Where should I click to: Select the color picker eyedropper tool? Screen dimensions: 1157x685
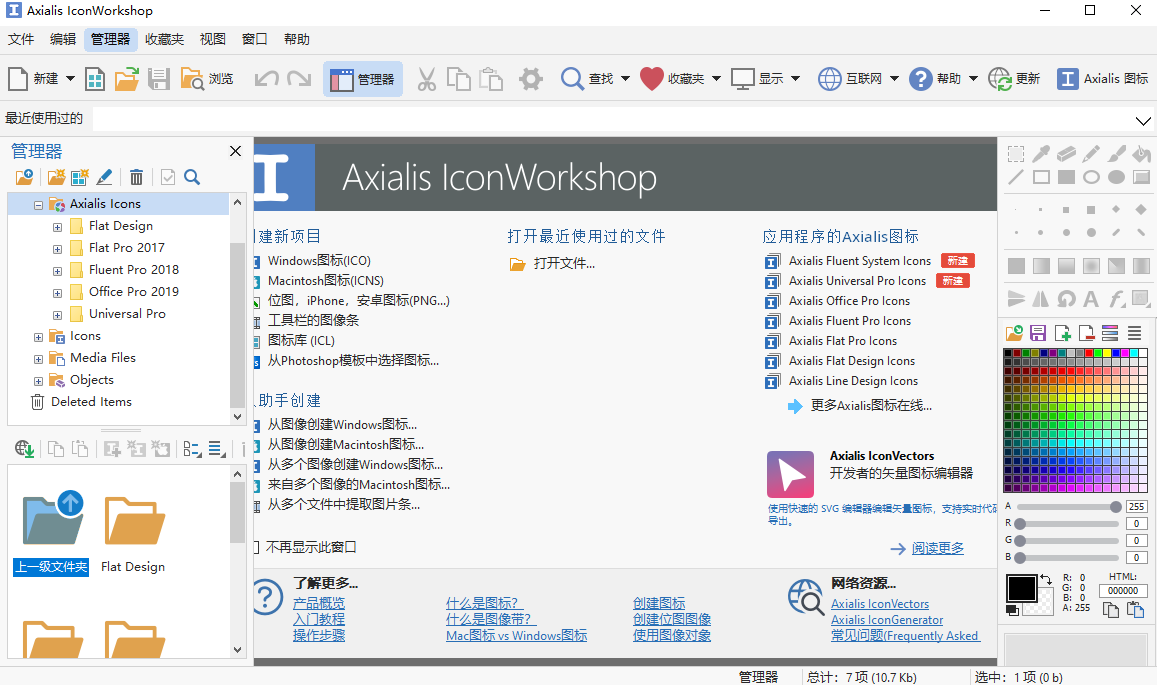(1041, 154)
